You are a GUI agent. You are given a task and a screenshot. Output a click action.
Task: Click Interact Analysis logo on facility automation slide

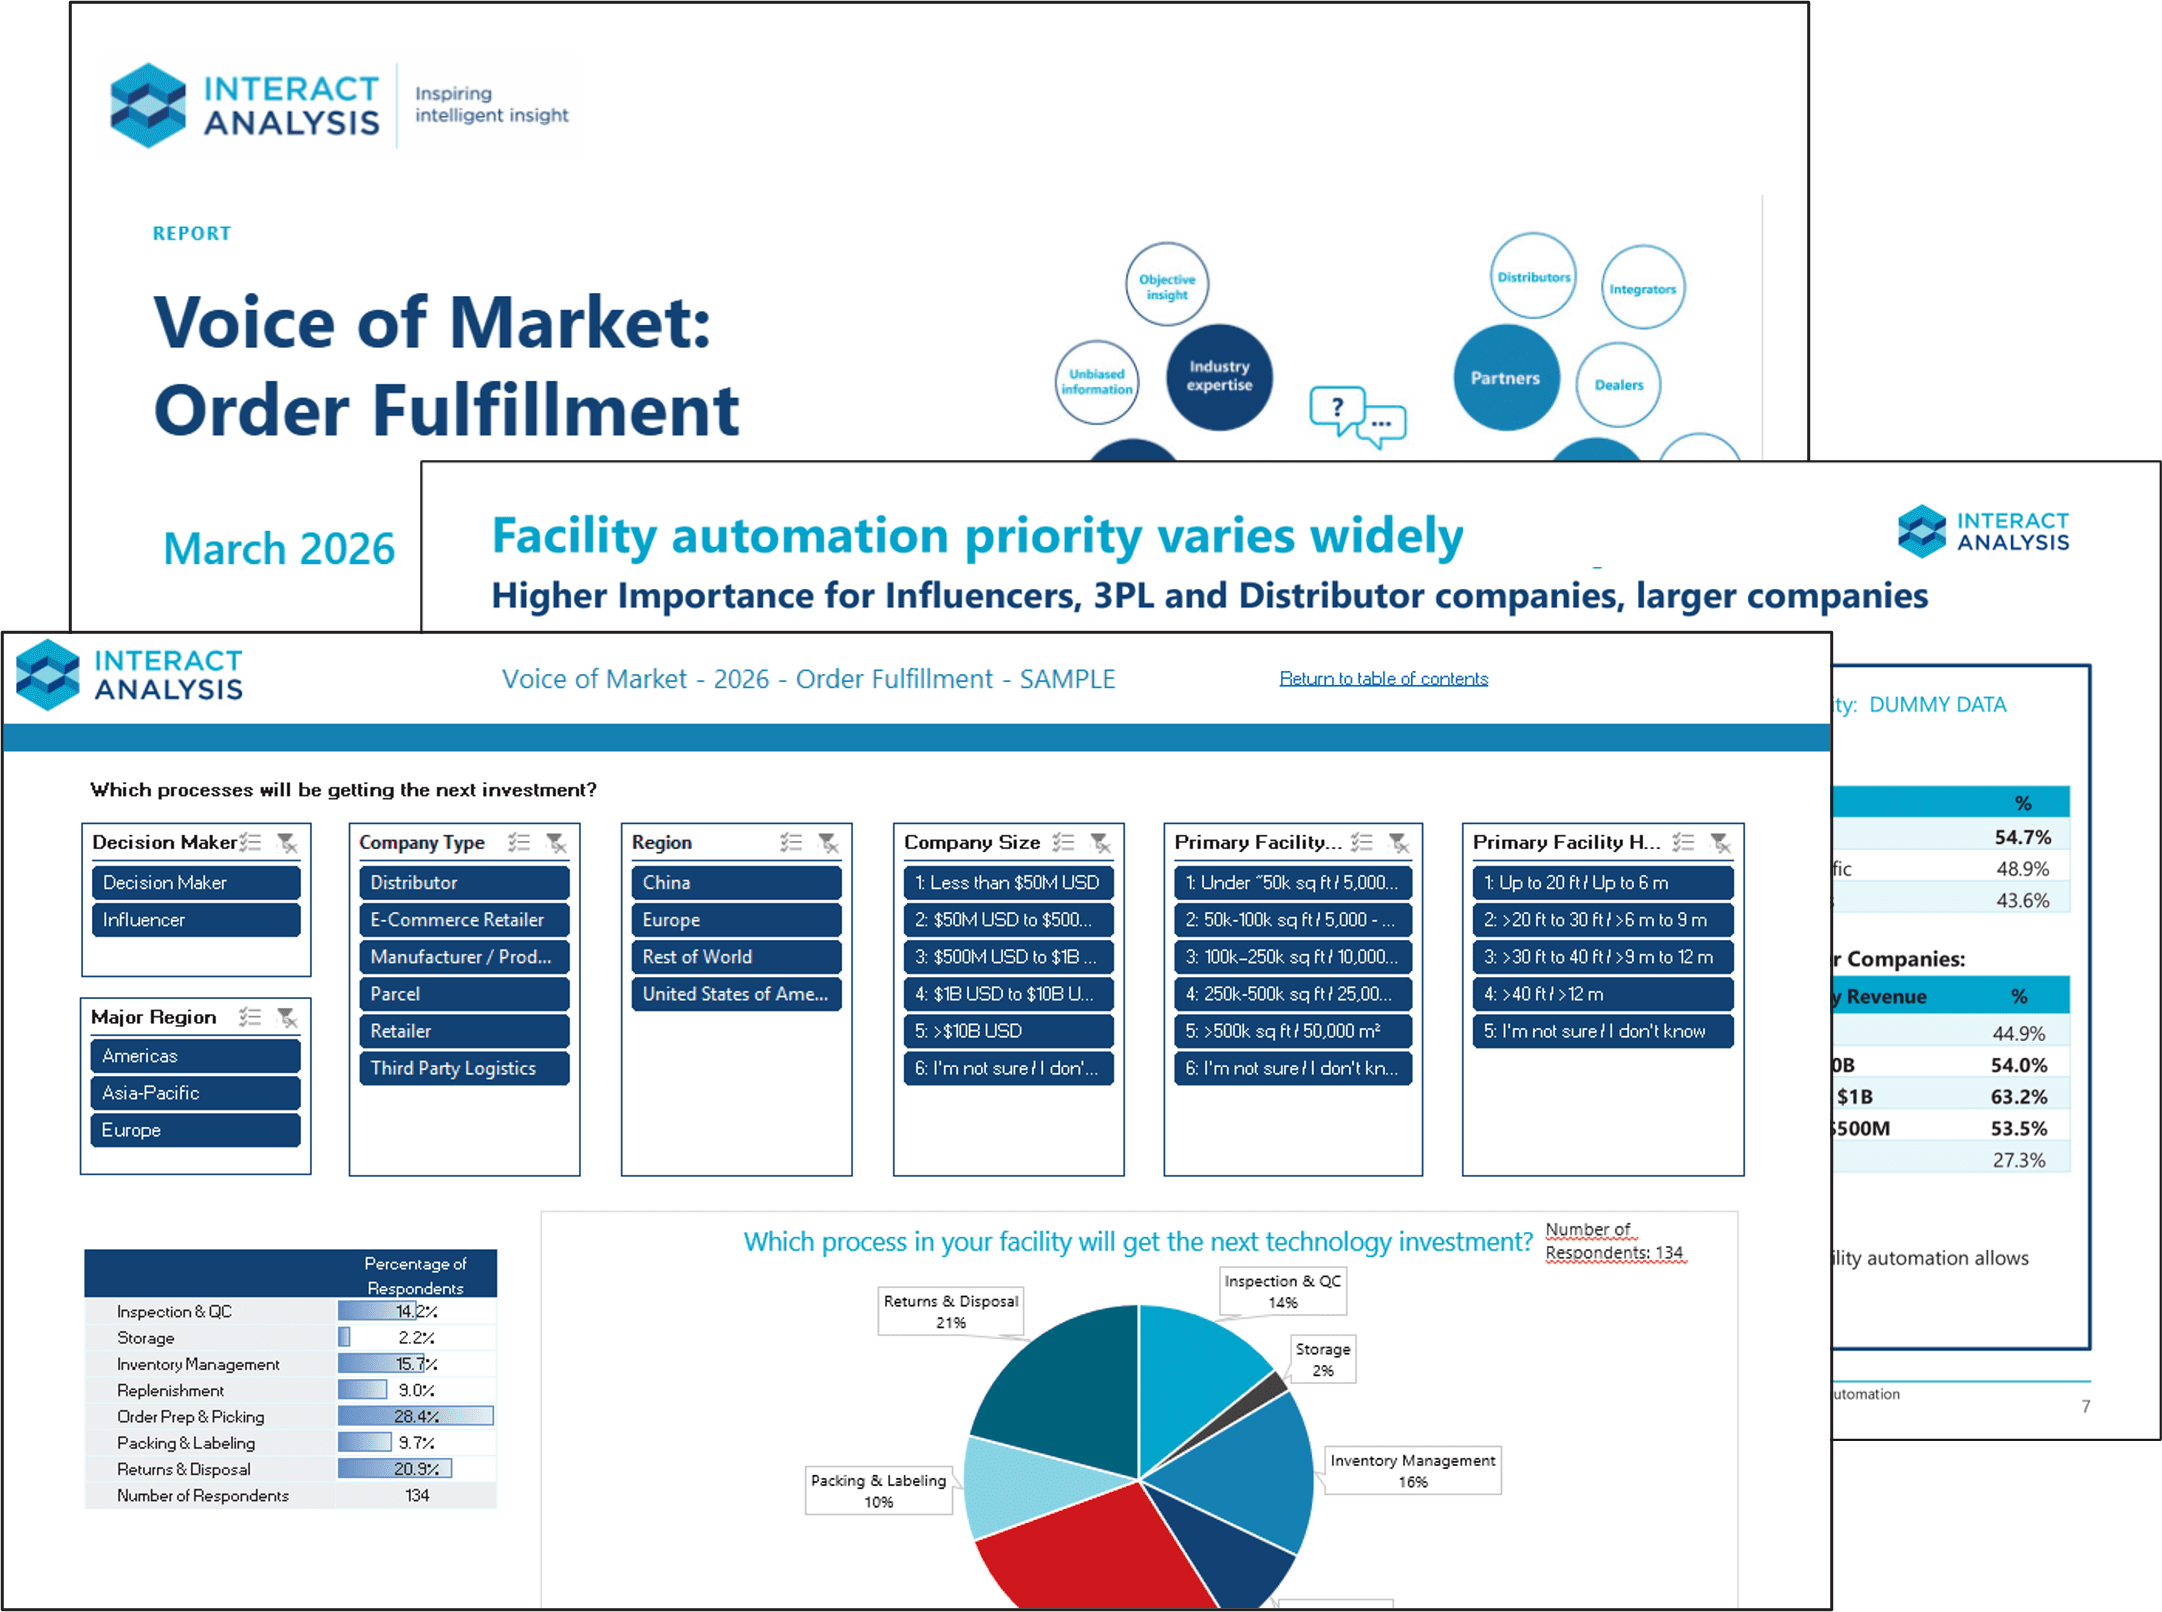pos(1984,531)
